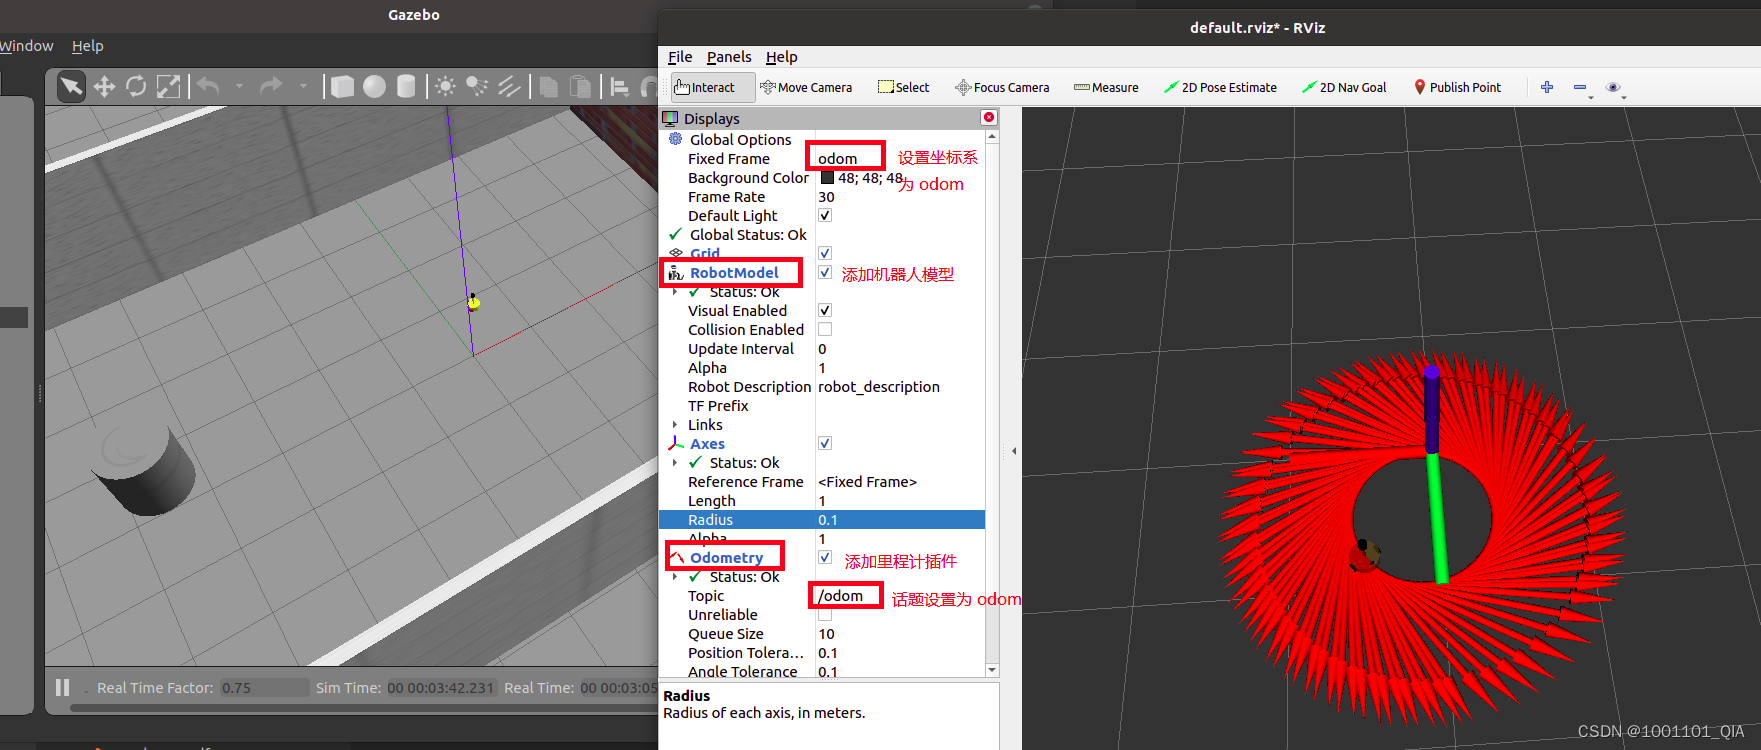Activate the Focus Camera tool
This screenshot has width=1761, height=750.
(1002, 87)
